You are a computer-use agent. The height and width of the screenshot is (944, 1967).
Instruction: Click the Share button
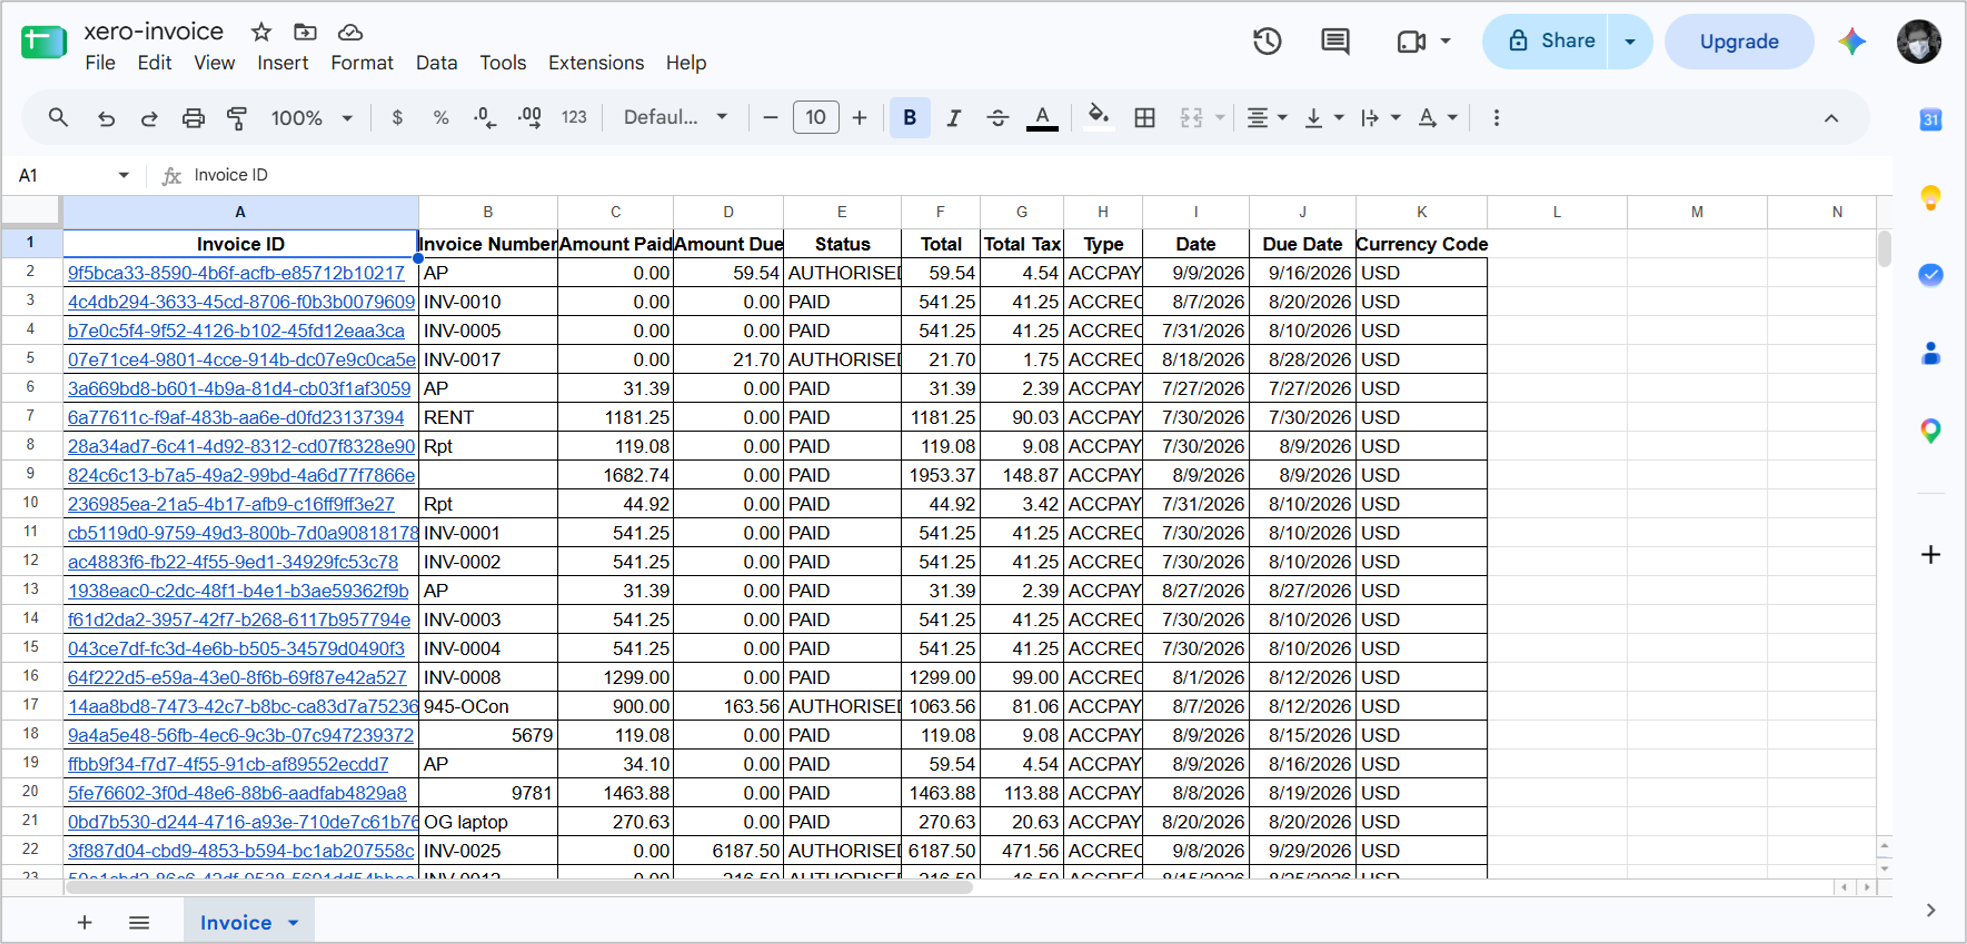[x=1546, y=41]
